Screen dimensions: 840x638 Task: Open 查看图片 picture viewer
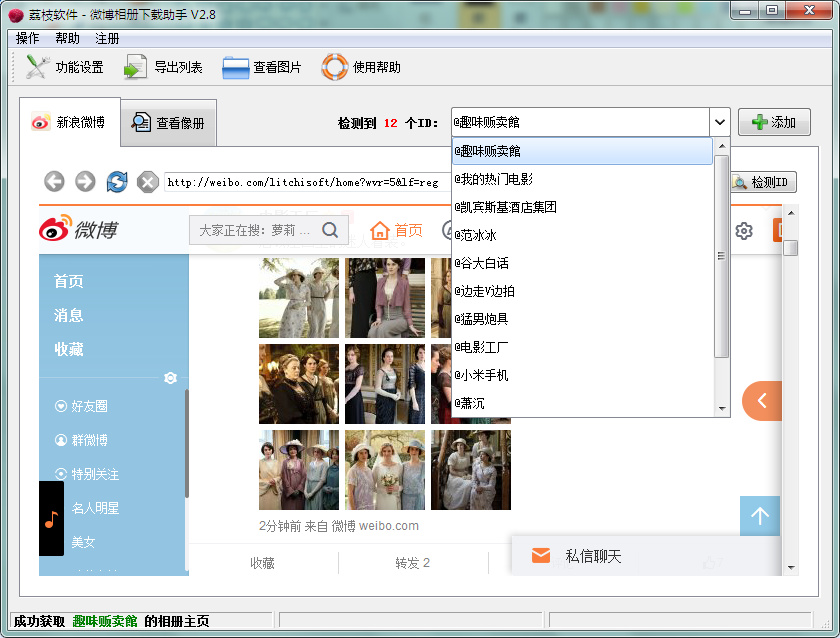262,68
